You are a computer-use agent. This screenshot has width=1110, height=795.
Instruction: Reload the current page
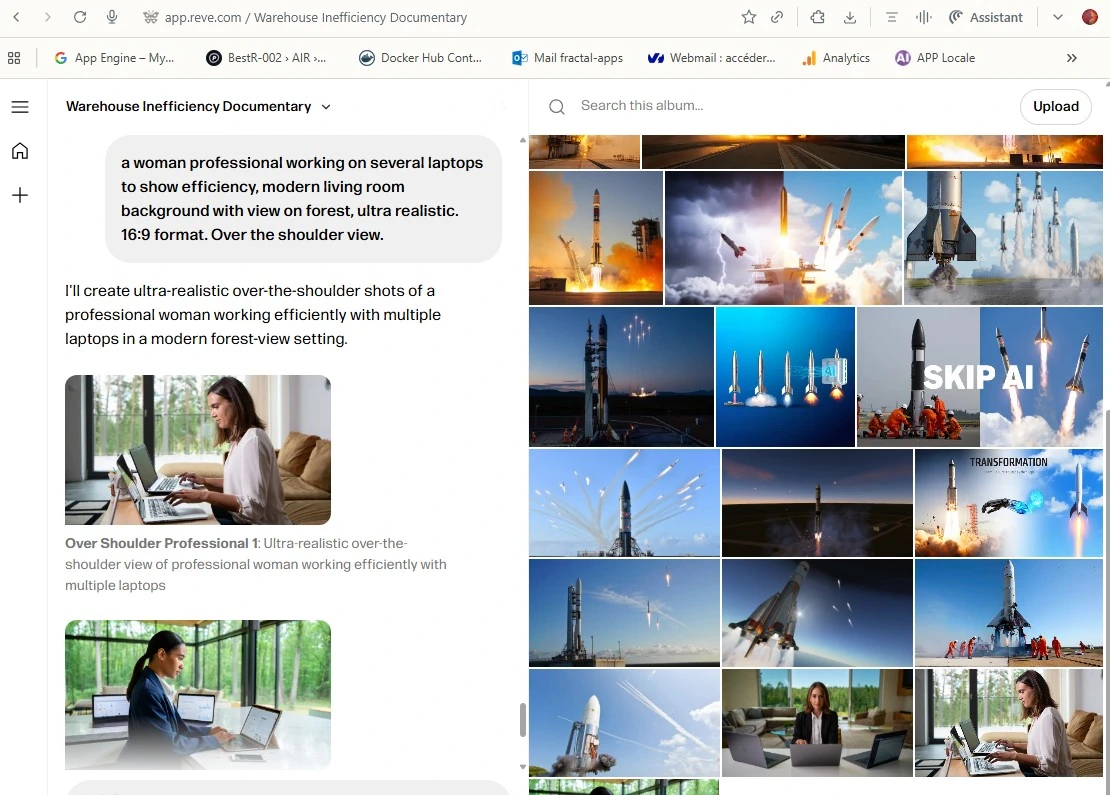80,17
